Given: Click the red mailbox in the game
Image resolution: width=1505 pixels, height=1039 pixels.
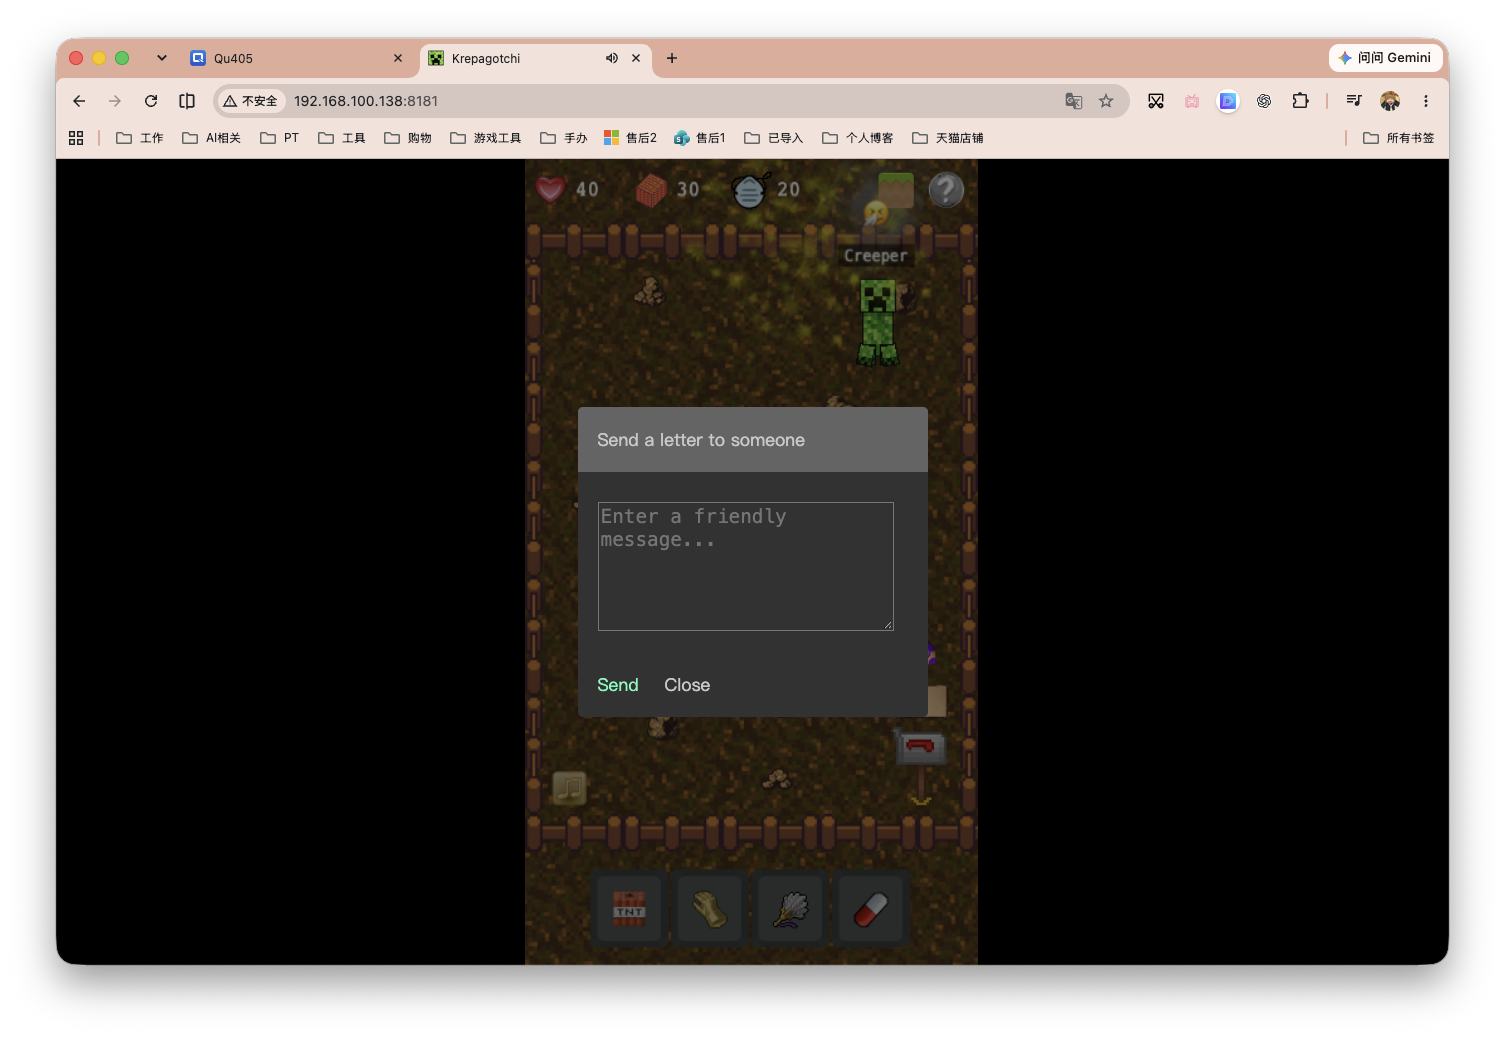Looking at the screenshot, I should 920,748.
